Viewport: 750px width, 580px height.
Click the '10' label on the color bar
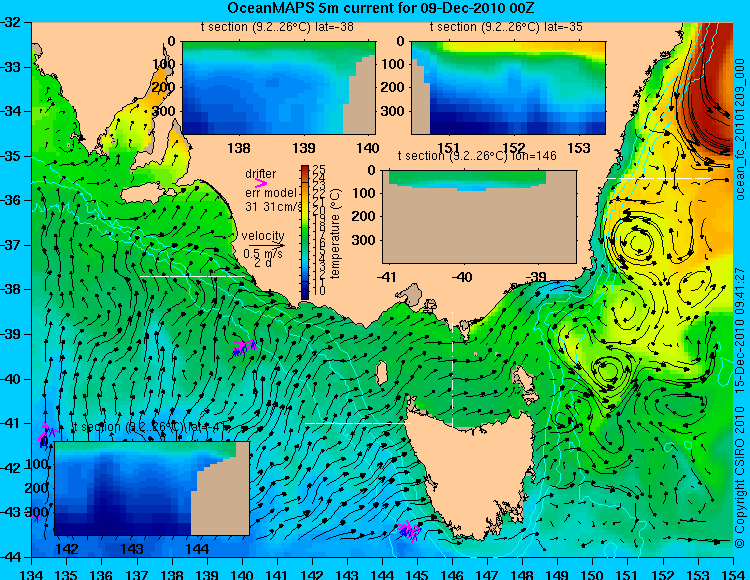click(319, 290)
